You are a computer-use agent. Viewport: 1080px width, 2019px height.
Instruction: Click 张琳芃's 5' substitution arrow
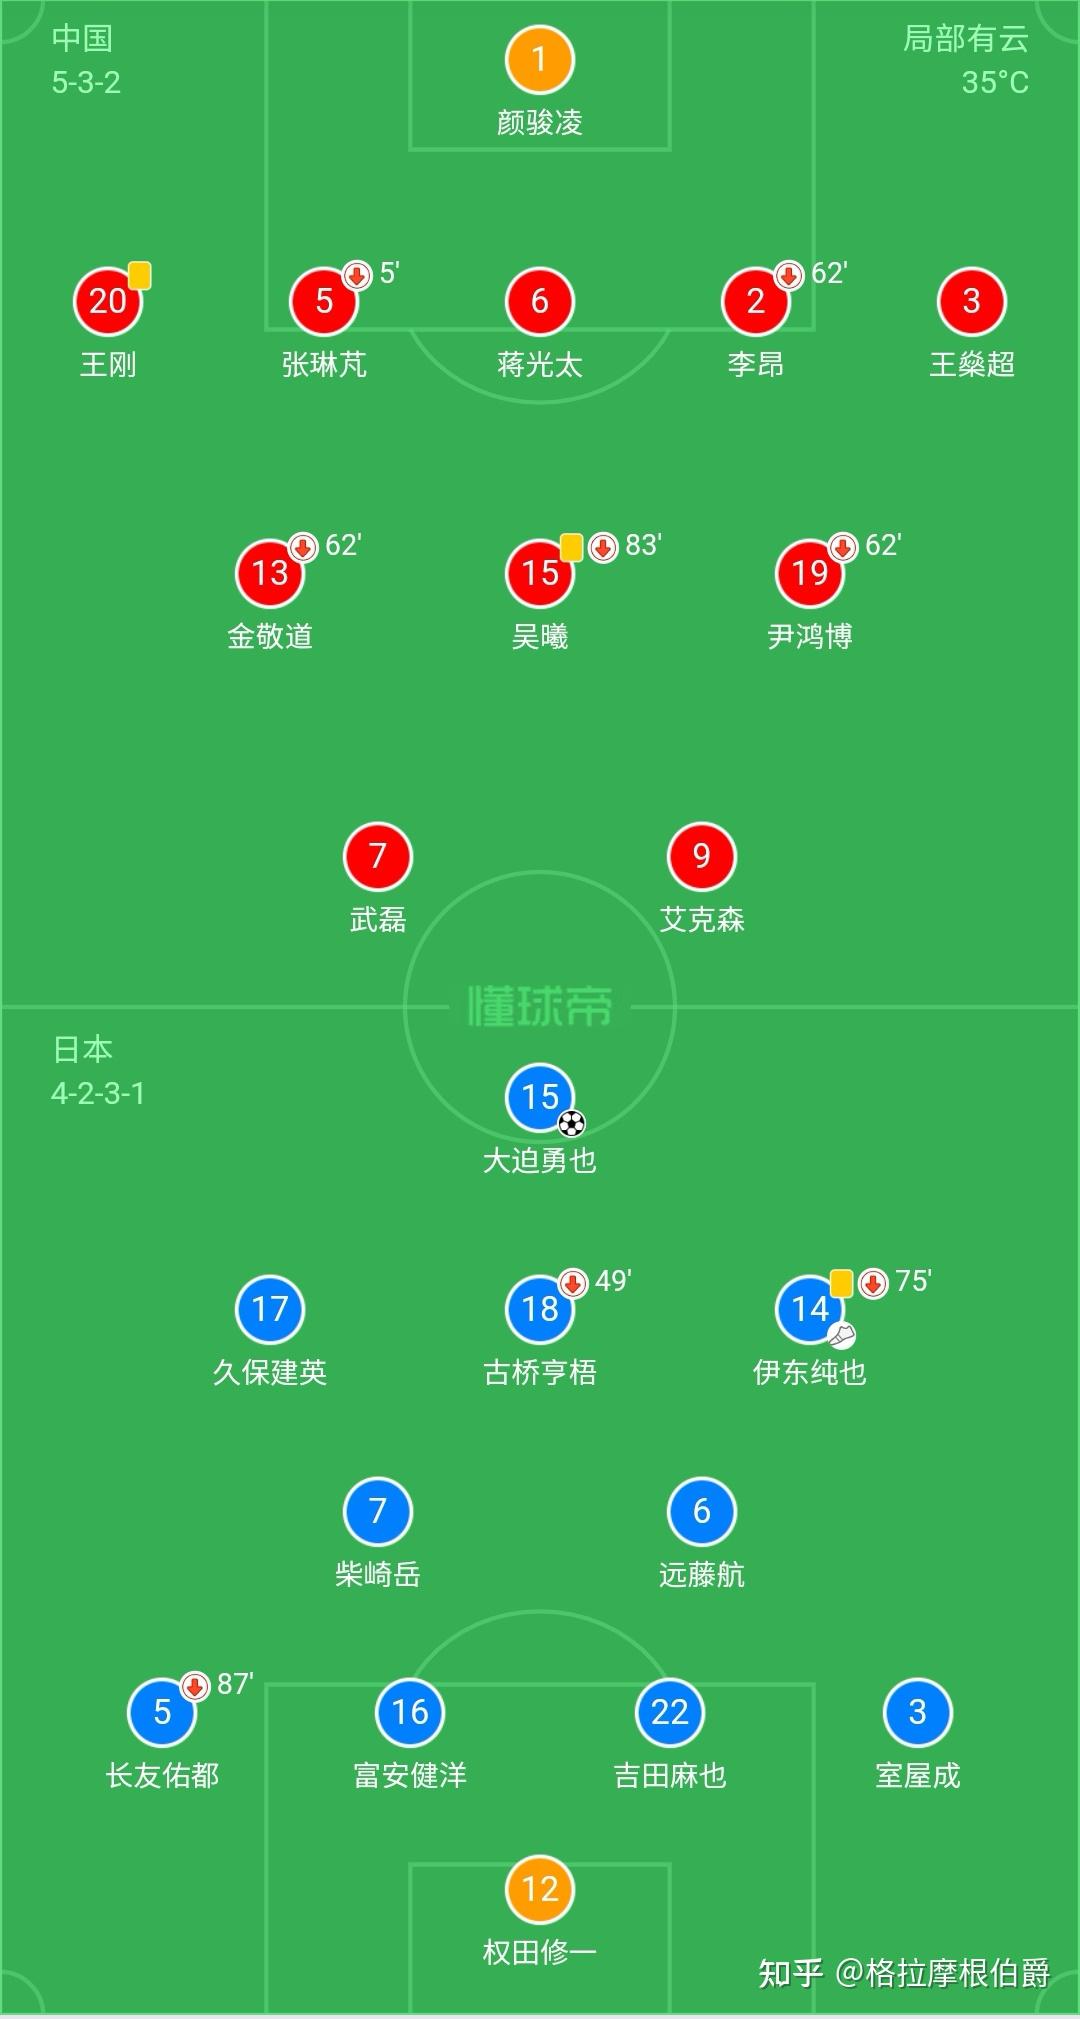357,275
